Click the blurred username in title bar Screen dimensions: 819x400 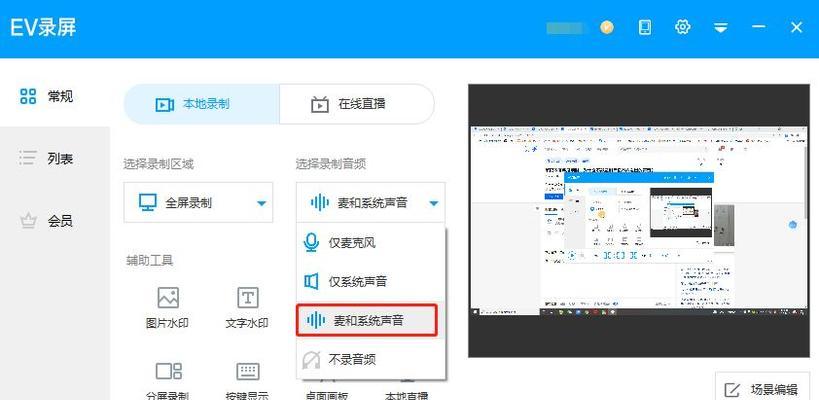(567, 28)
